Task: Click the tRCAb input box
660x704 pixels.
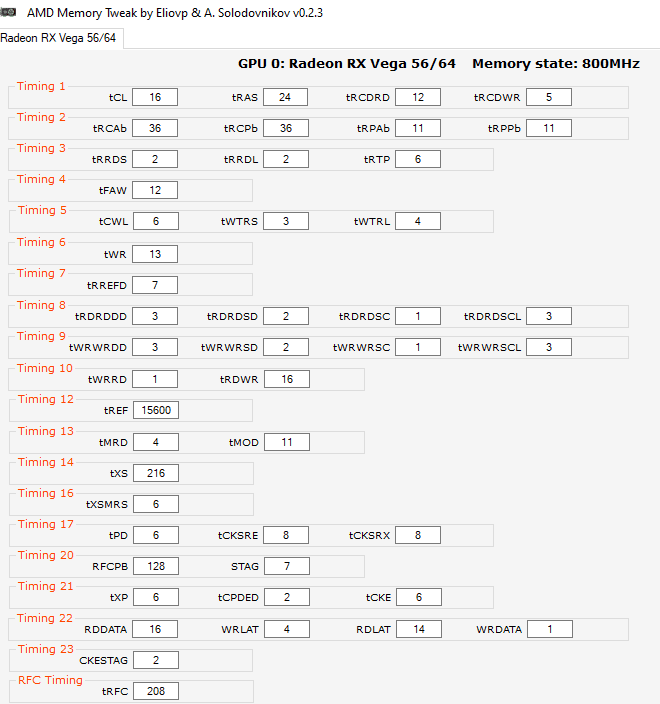Action: click(155, 128)
